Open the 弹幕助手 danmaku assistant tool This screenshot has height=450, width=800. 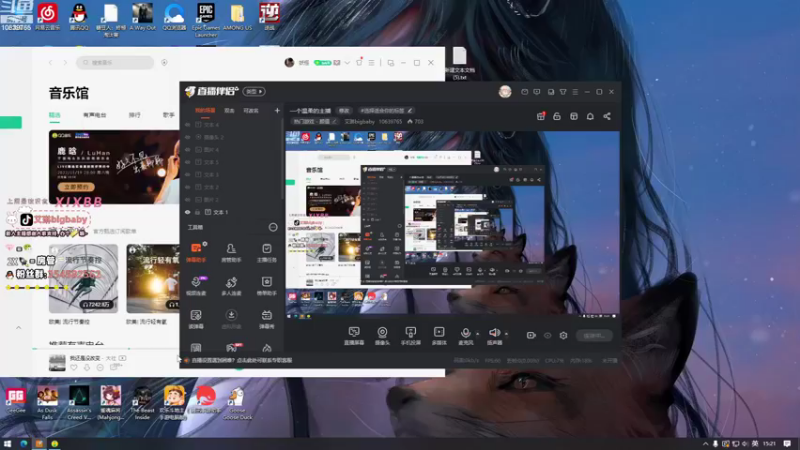pyautogui.click(x=196, y=253)
